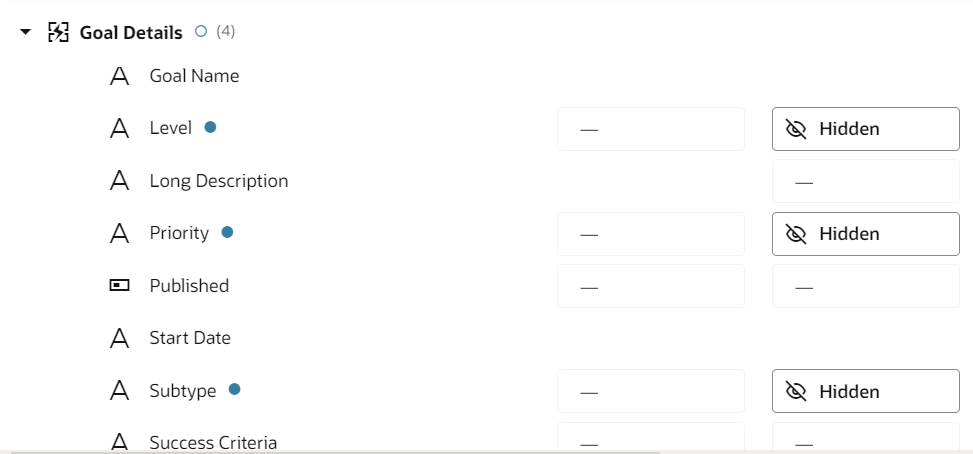Click the circle indicator beside Goal Details

[x=200, y=31]
